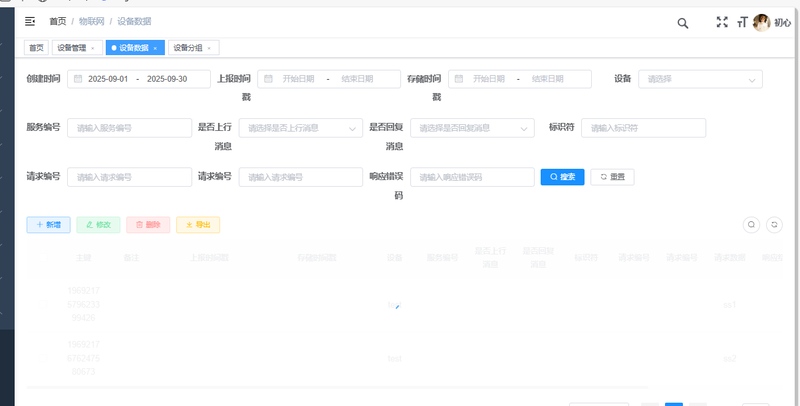The image size is (800, 406).
Task: Open the search magnifier in the header
Action: click(683, 22)
